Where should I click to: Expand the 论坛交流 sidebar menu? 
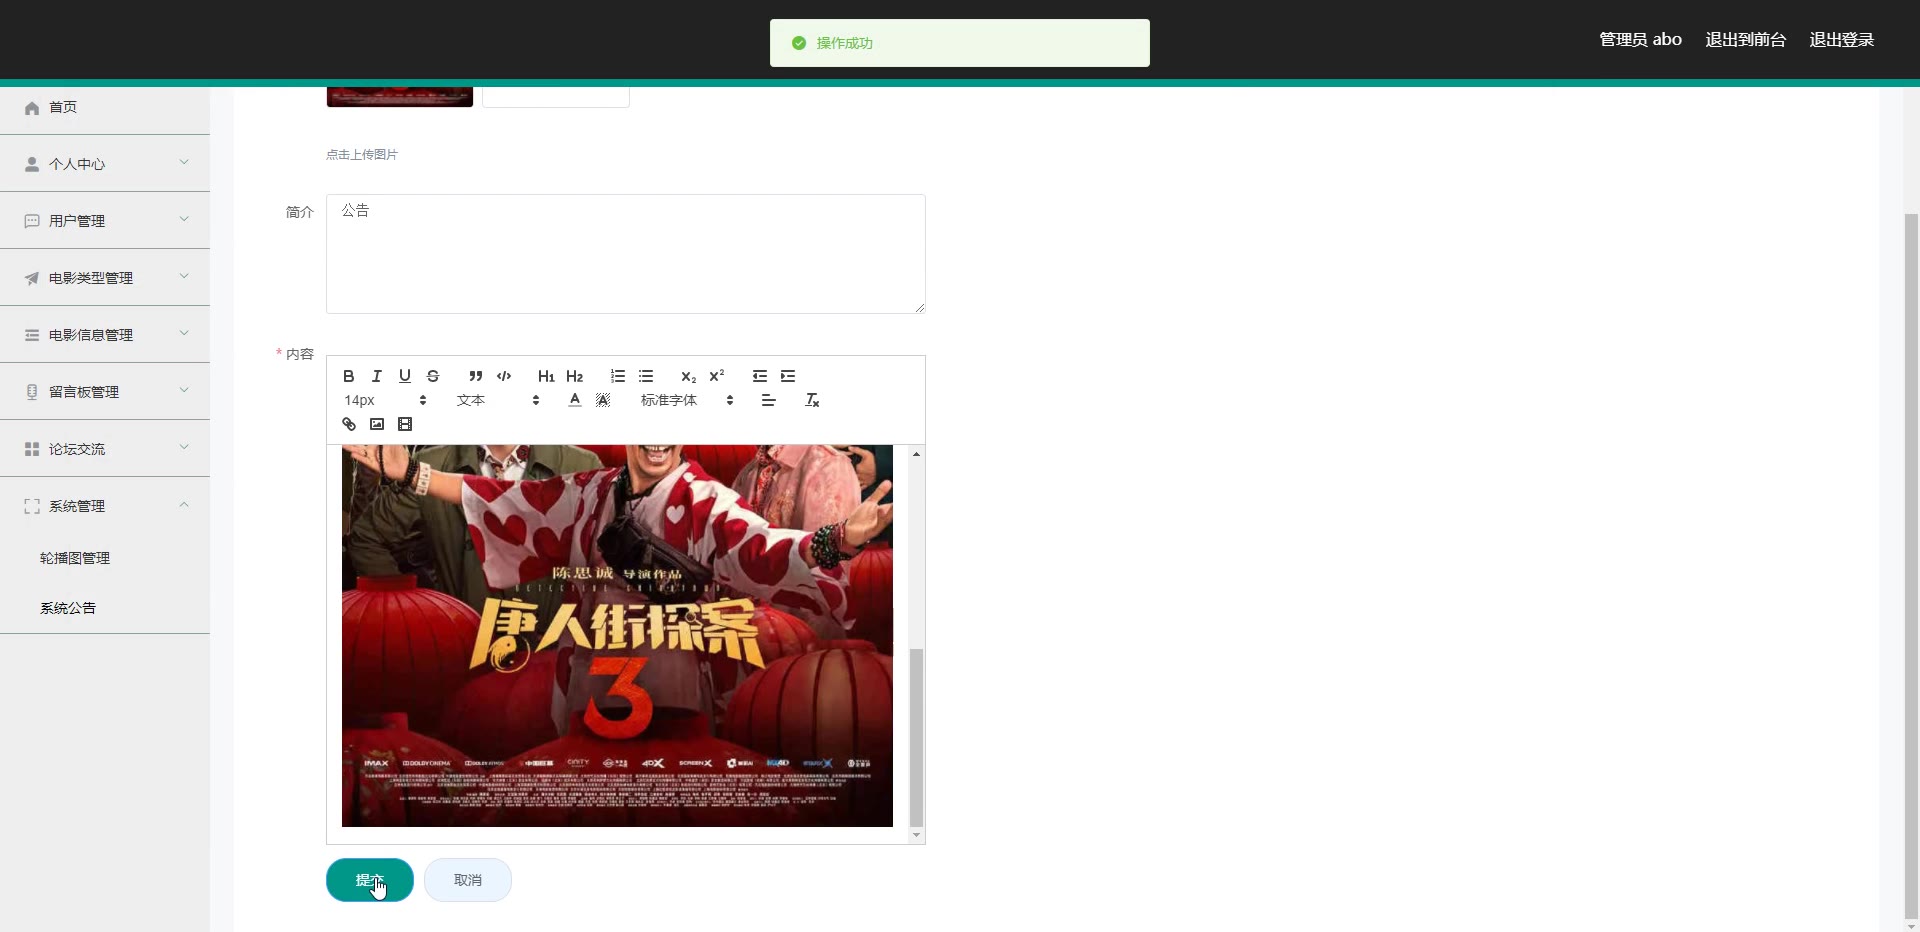point(105,449)
